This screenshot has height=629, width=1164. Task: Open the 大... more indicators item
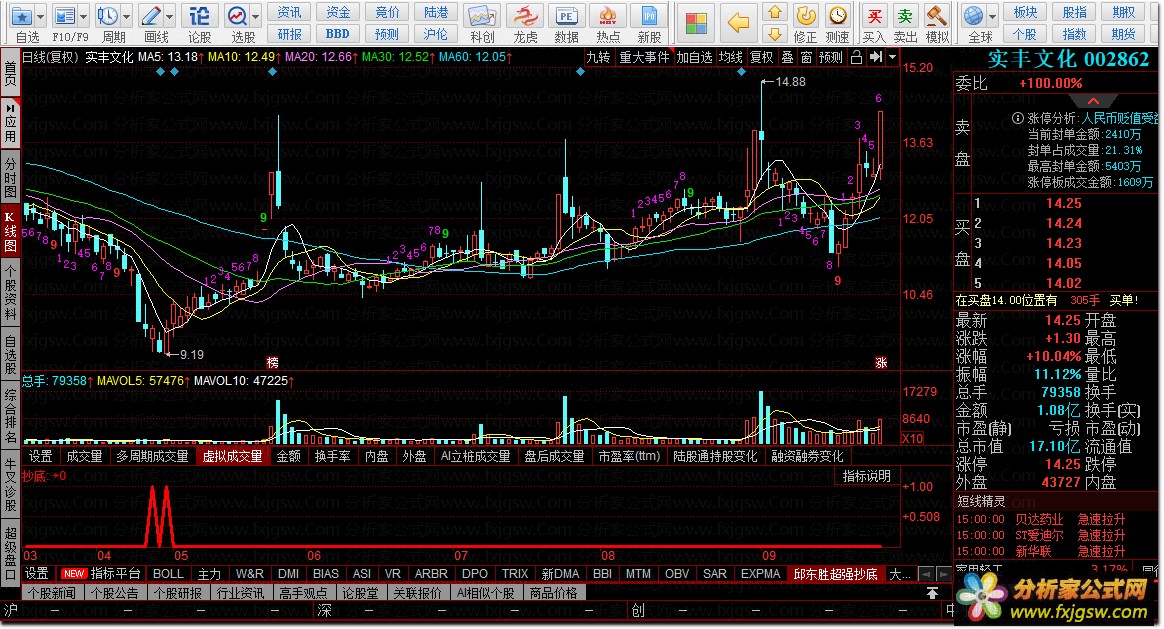point(900,574)
